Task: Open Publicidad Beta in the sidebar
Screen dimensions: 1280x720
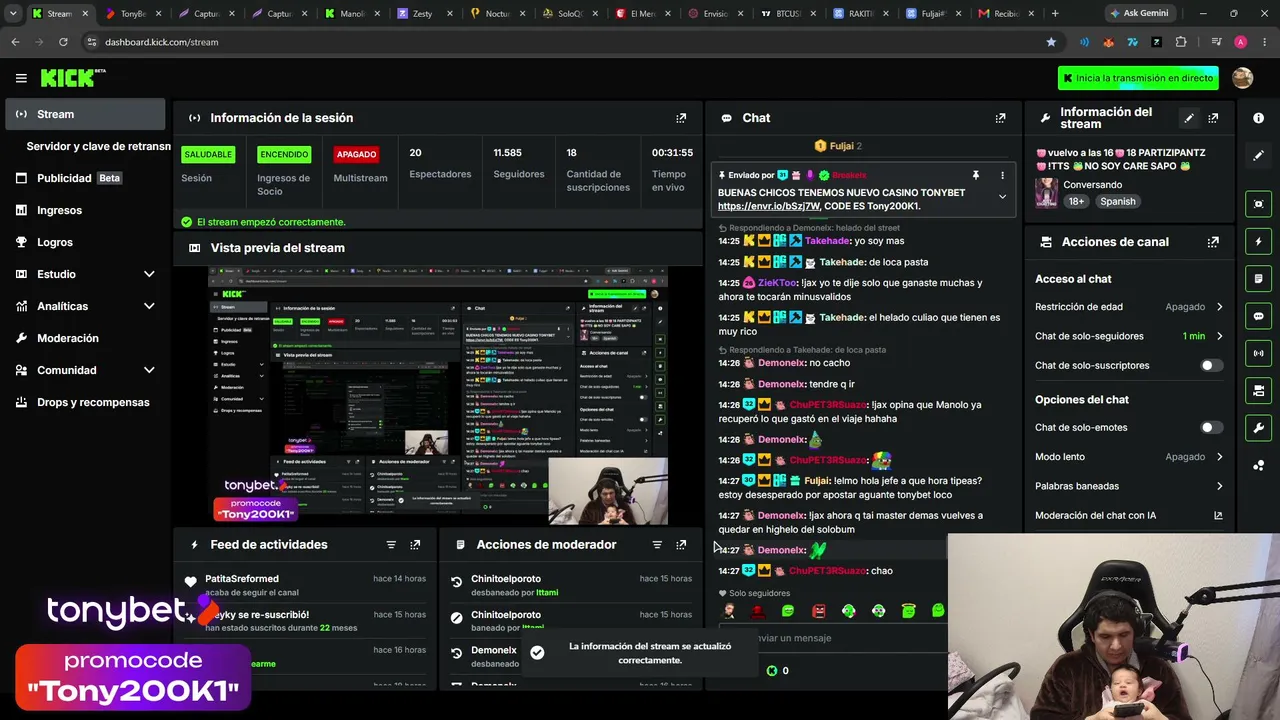Action: pyautogui.click(x=86, y=178)
